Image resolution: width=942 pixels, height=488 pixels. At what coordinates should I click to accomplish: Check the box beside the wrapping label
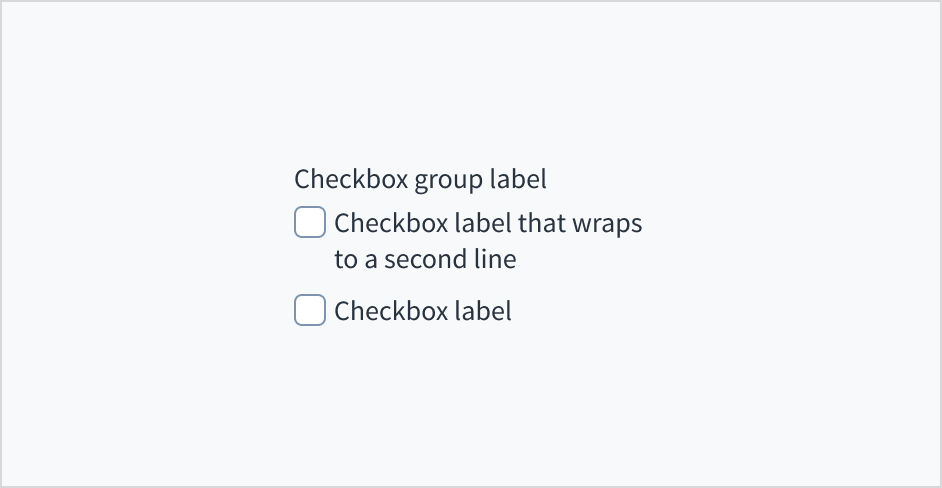point(310,222)
